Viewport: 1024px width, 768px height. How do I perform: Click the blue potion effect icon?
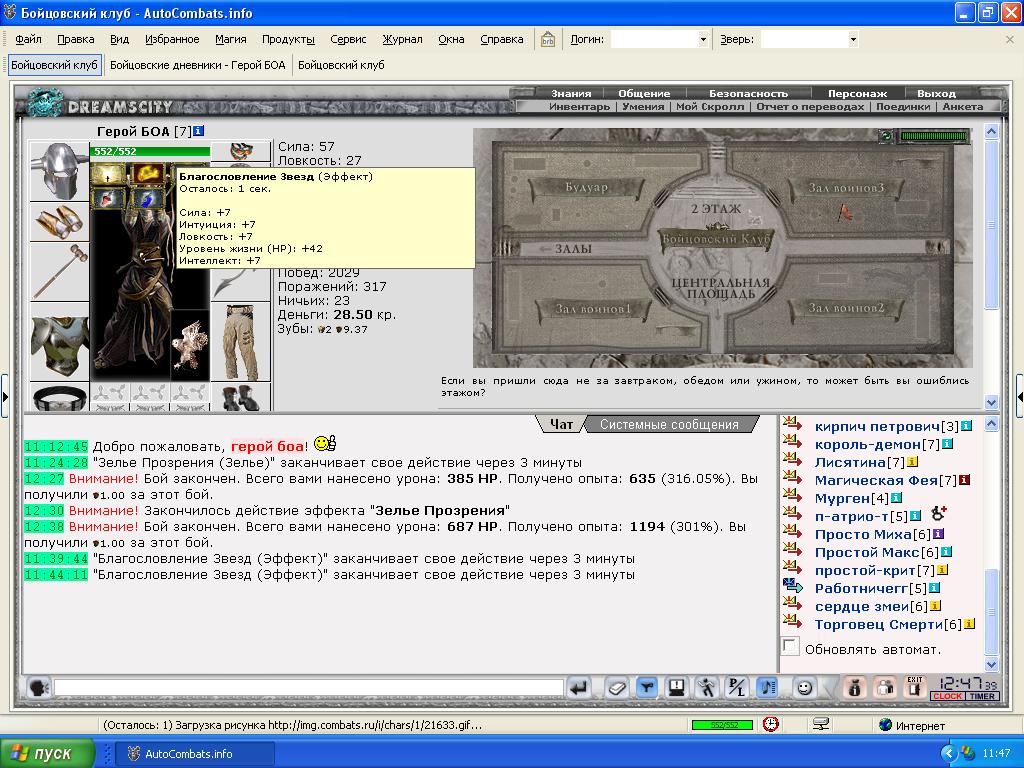(148, 198)
